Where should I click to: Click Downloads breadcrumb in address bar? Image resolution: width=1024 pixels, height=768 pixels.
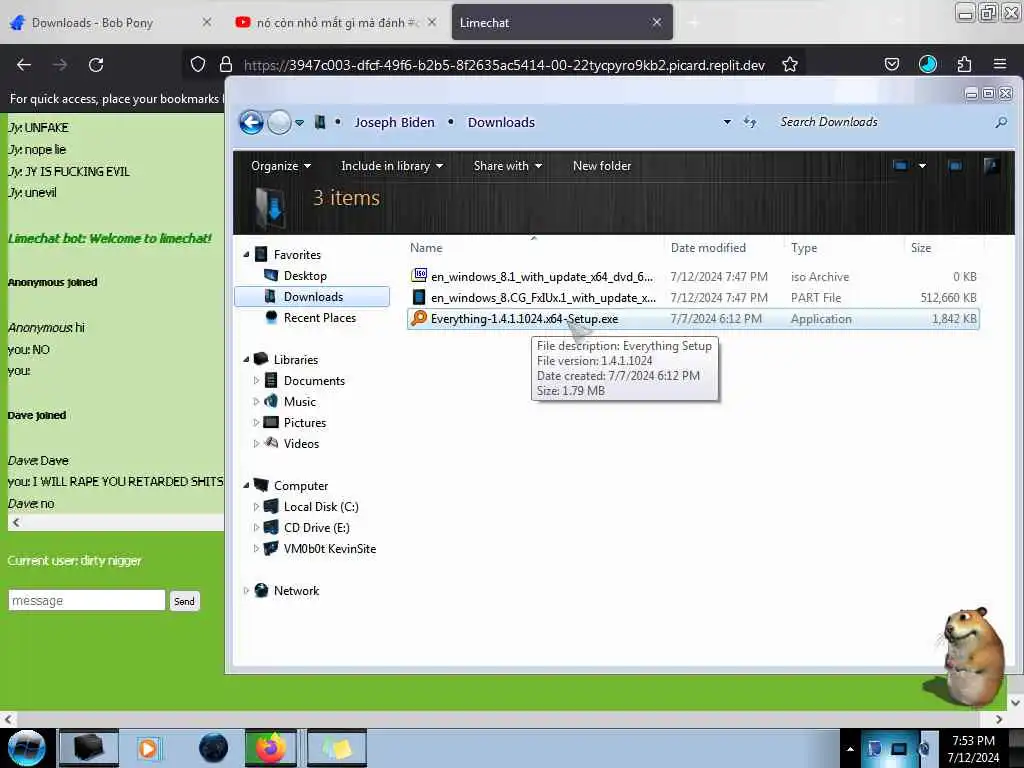tap(501, 122)
